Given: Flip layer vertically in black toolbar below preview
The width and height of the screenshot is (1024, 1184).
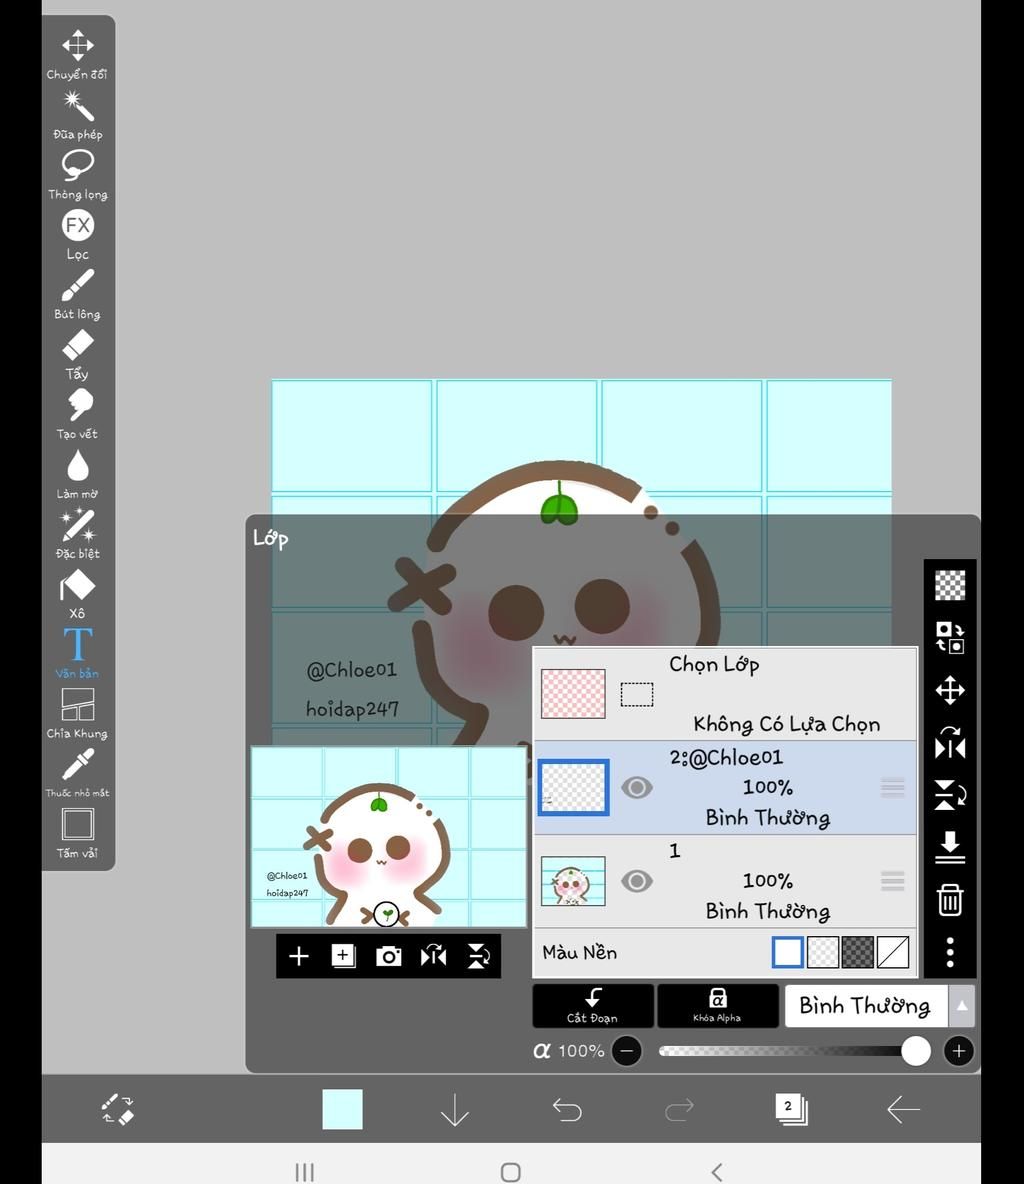Looking at the screenshot, I should 478,956.
